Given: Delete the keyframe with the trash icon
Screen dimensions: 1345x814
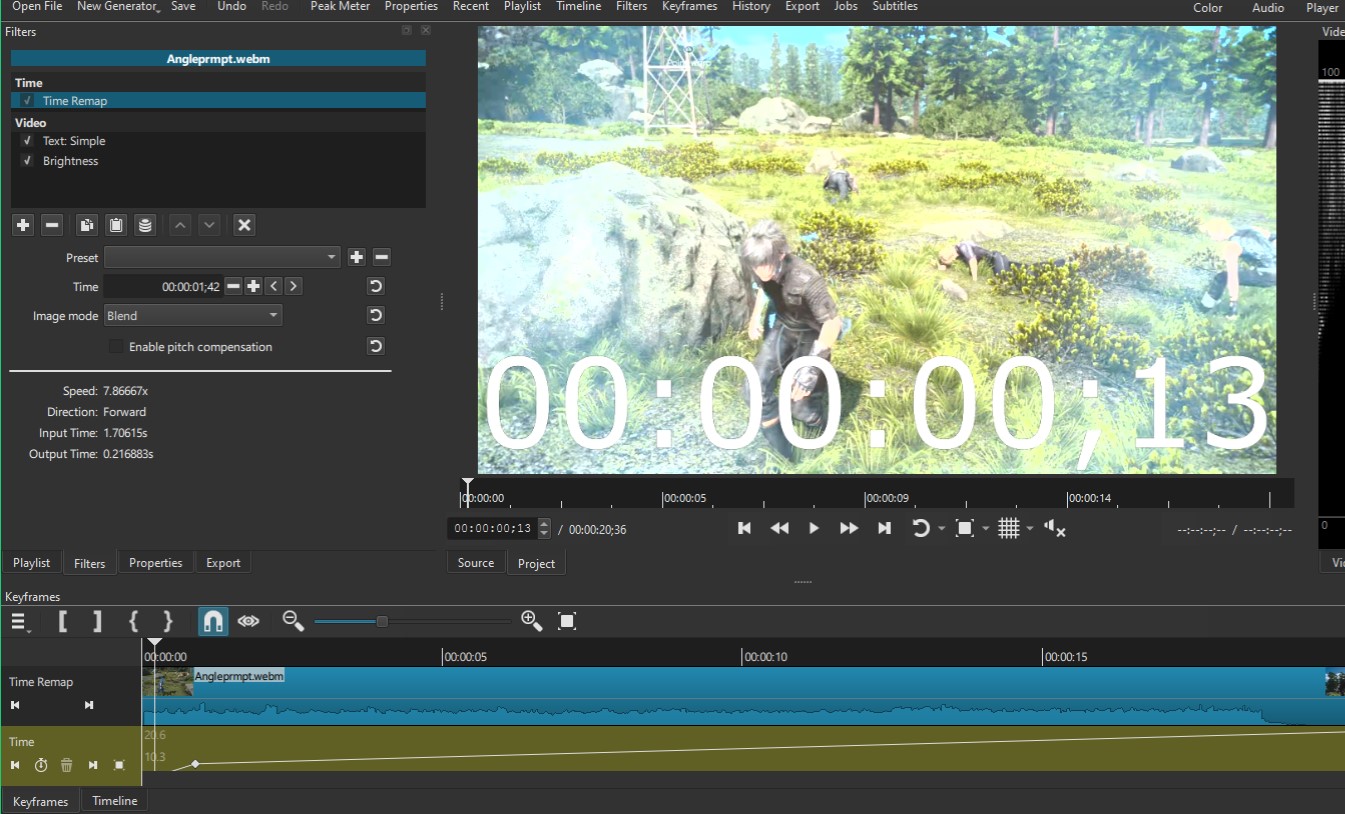Looking at the screenshot, I should 67,765.
